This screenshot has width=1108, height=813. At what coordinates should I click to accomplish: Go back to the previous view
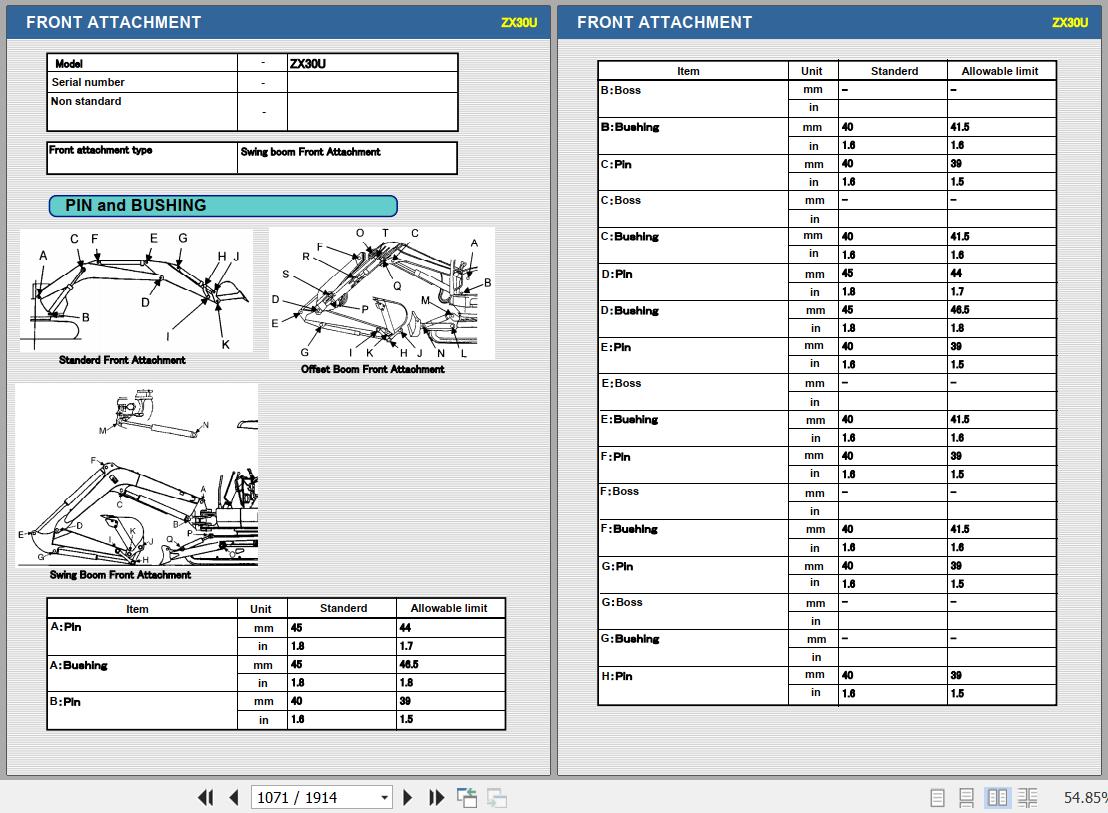click(467, 797)
